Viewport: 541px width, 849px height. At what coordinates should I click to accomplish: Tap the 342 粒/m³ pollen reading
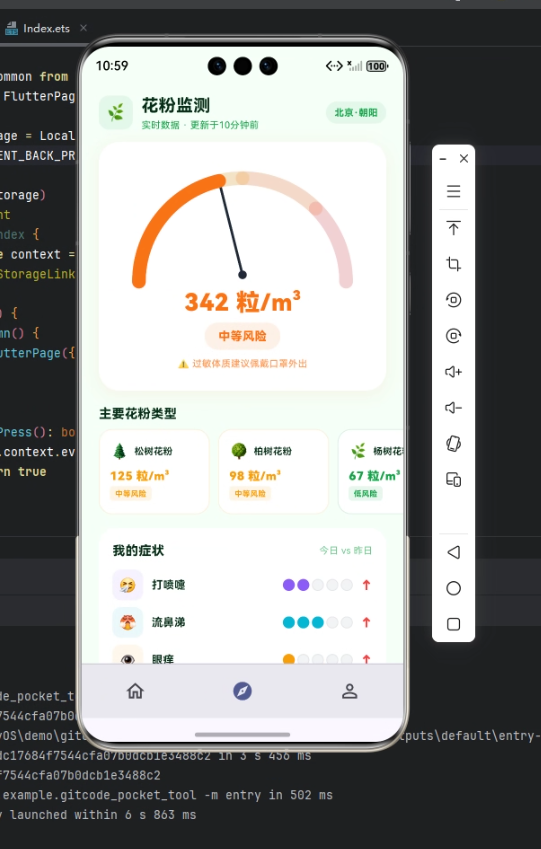242,302
